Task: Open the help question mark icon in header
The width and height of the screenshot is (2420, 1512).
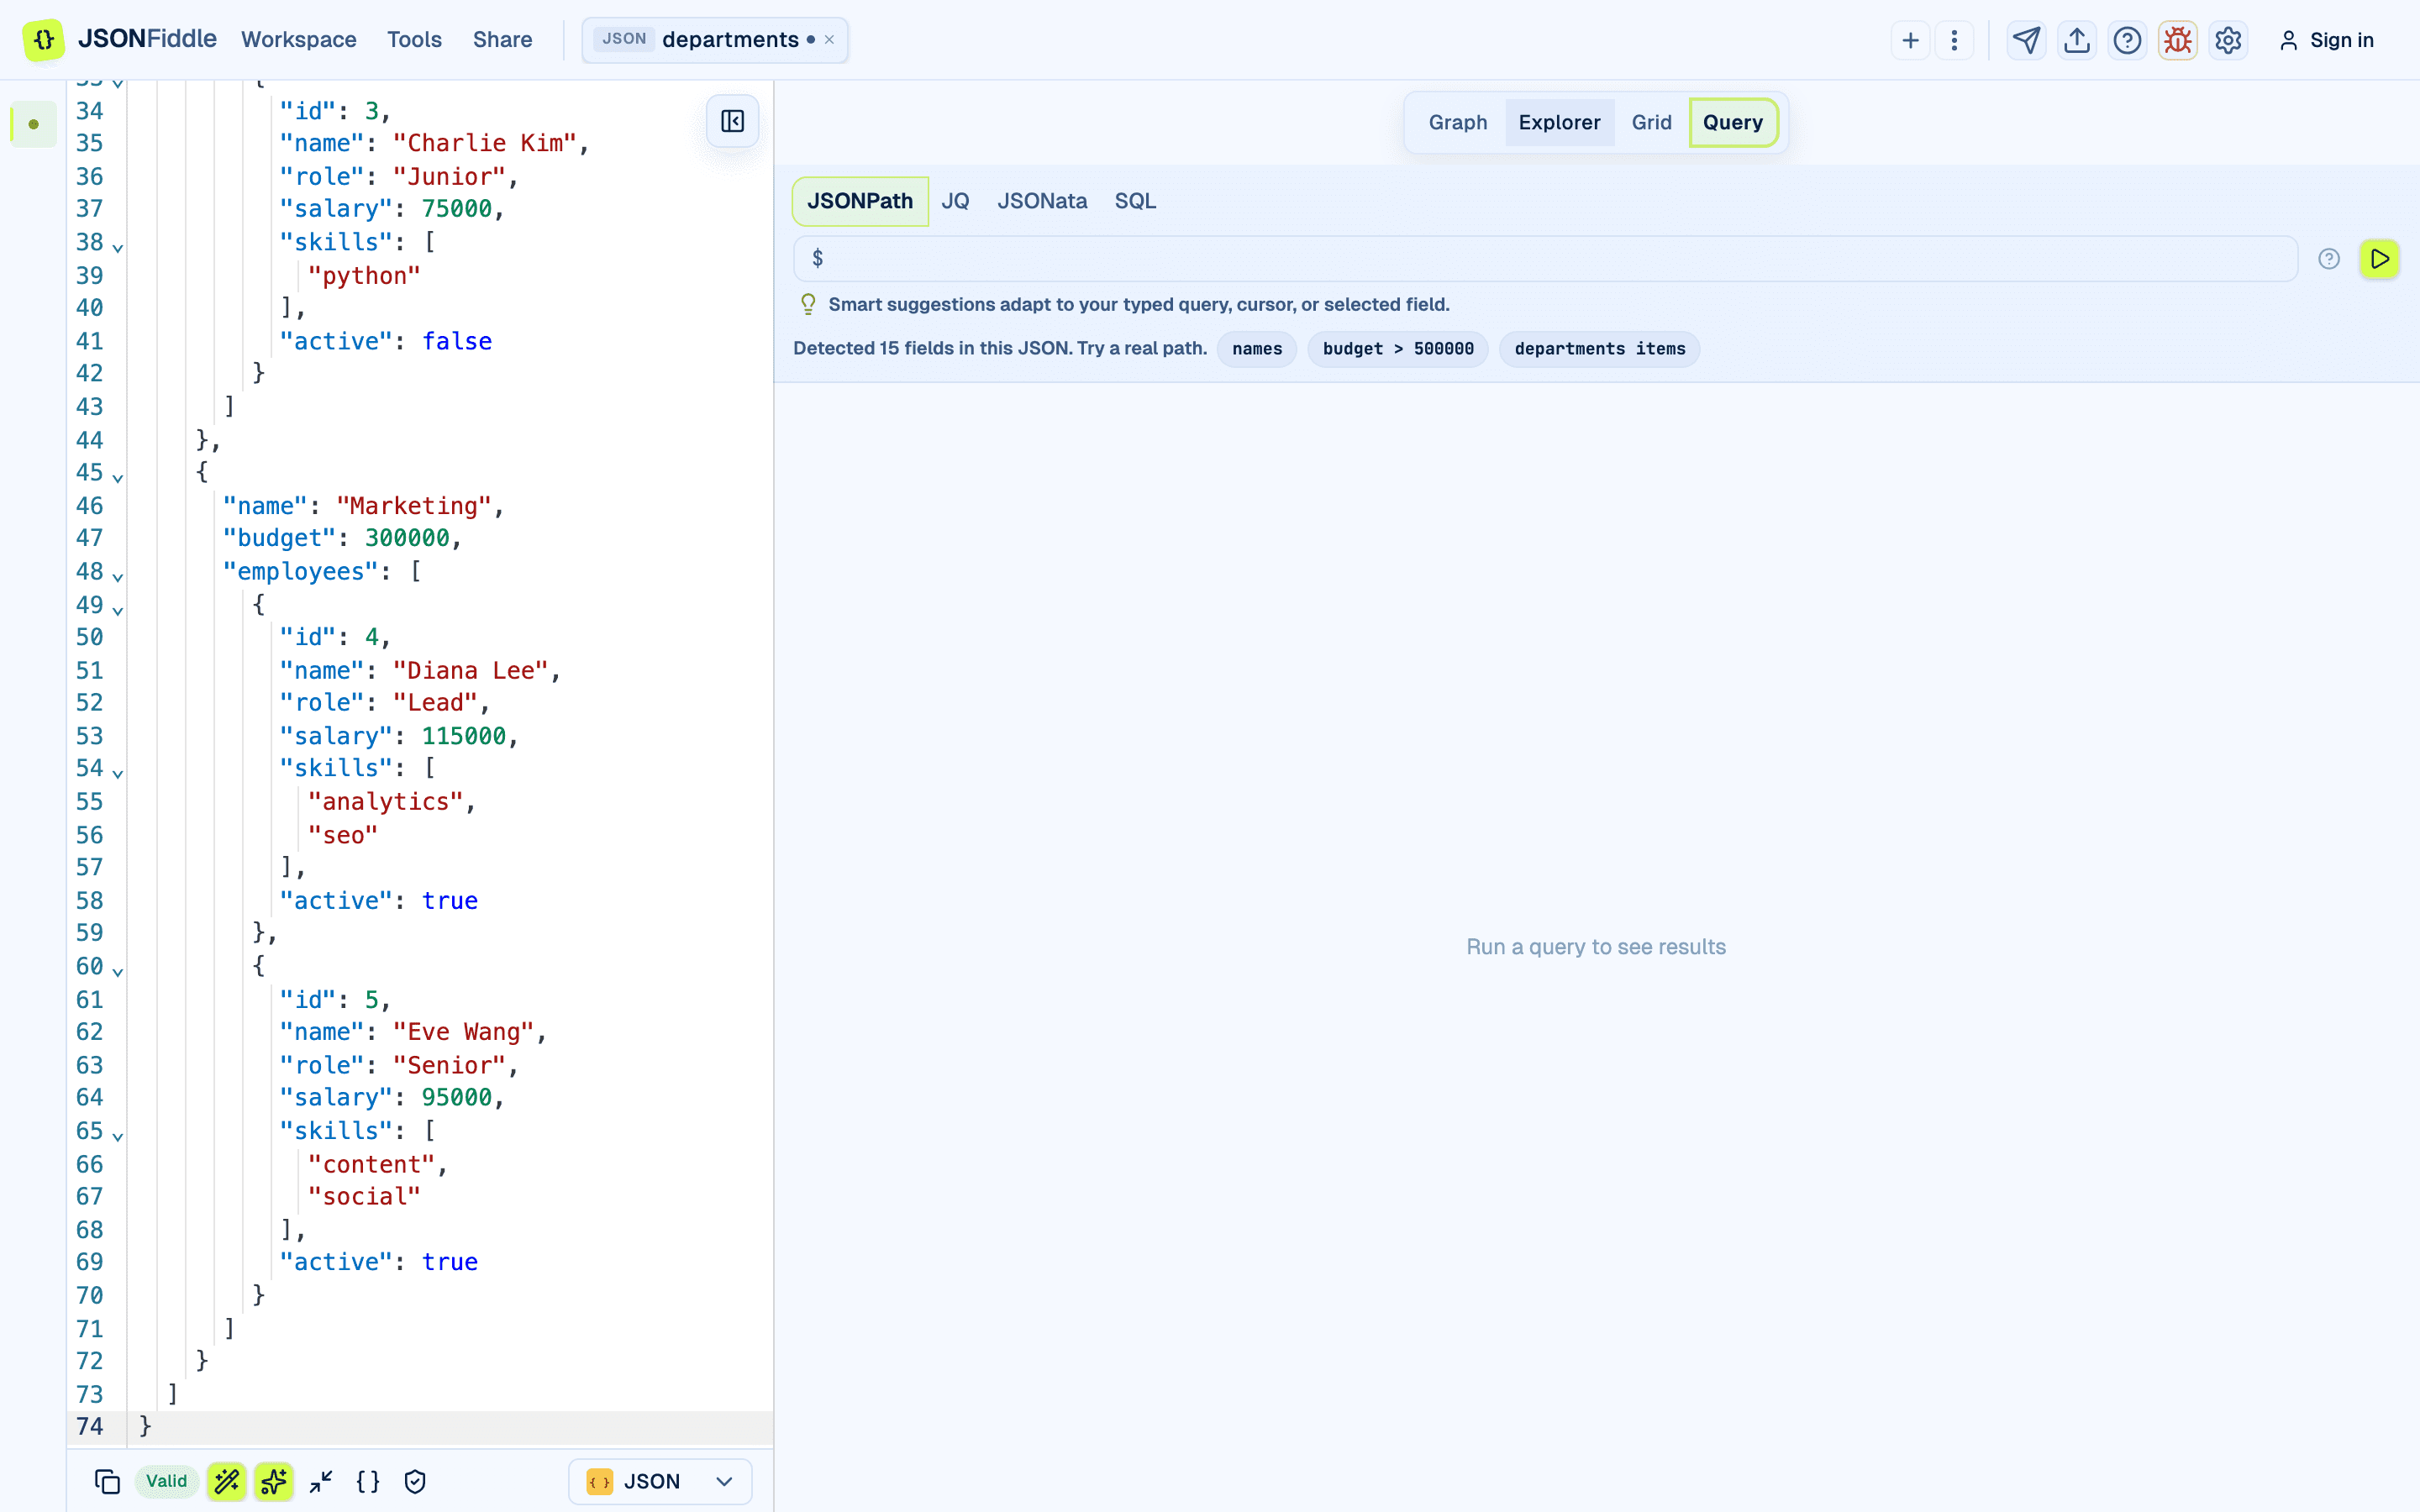Action: (2128, 40)
